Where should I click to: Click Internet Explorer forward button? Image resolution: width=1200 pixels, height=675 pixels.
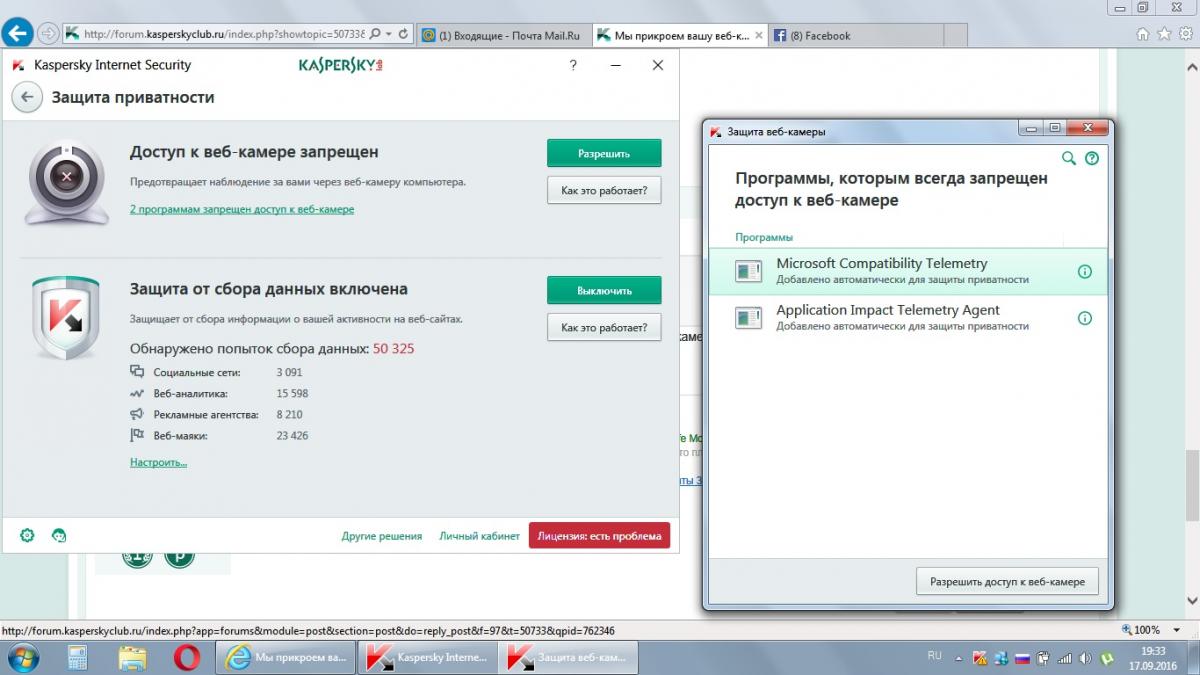point(48,34)
